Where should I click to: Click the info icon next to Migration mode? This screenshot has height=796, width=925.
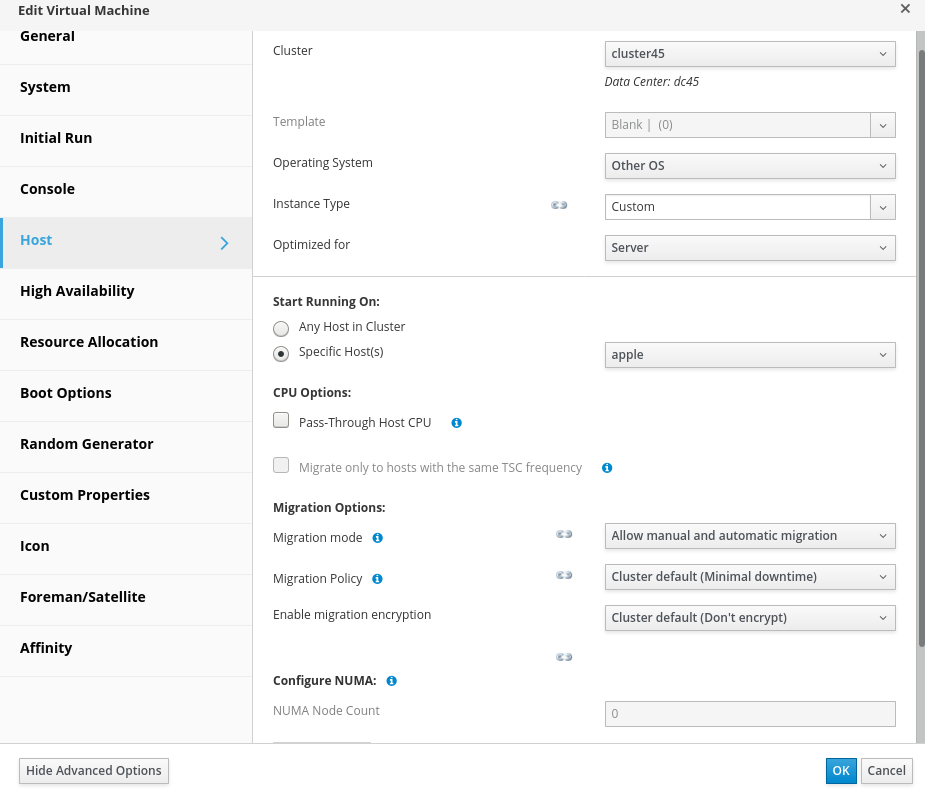click(377, 538)
